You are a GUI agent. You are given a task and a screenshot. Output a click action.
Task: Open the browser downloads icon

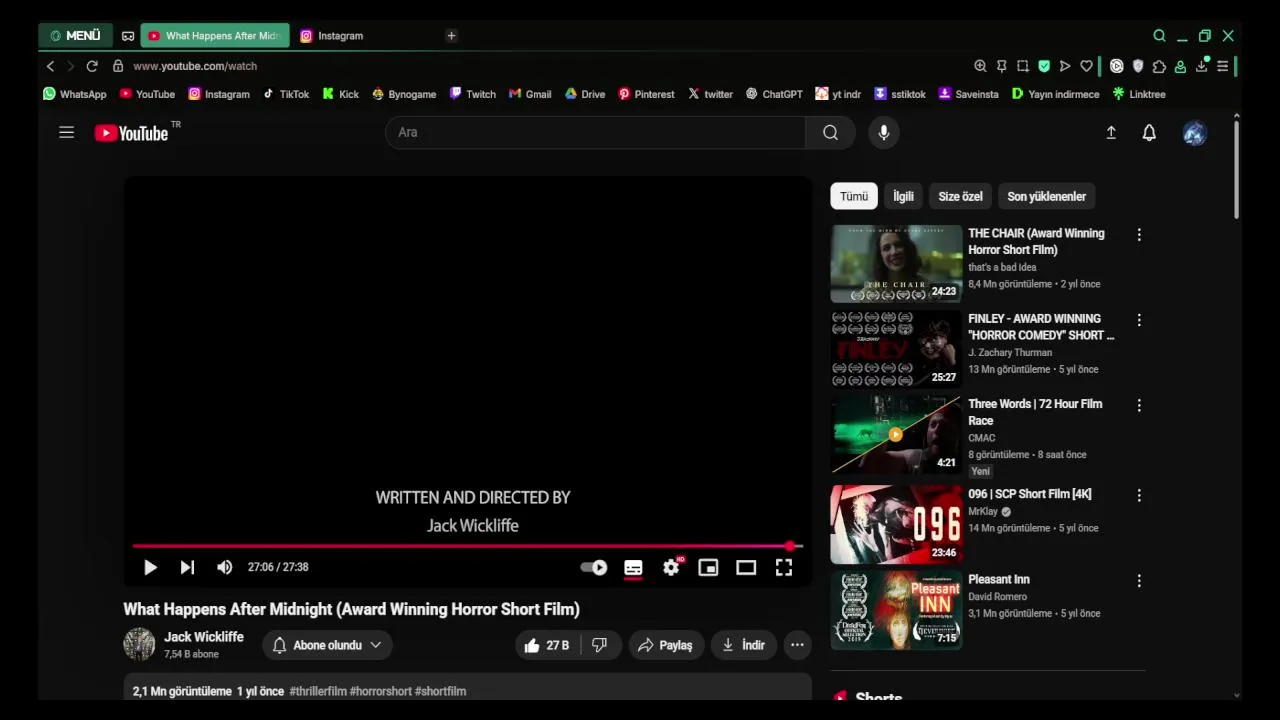[x=1202, y=66]
